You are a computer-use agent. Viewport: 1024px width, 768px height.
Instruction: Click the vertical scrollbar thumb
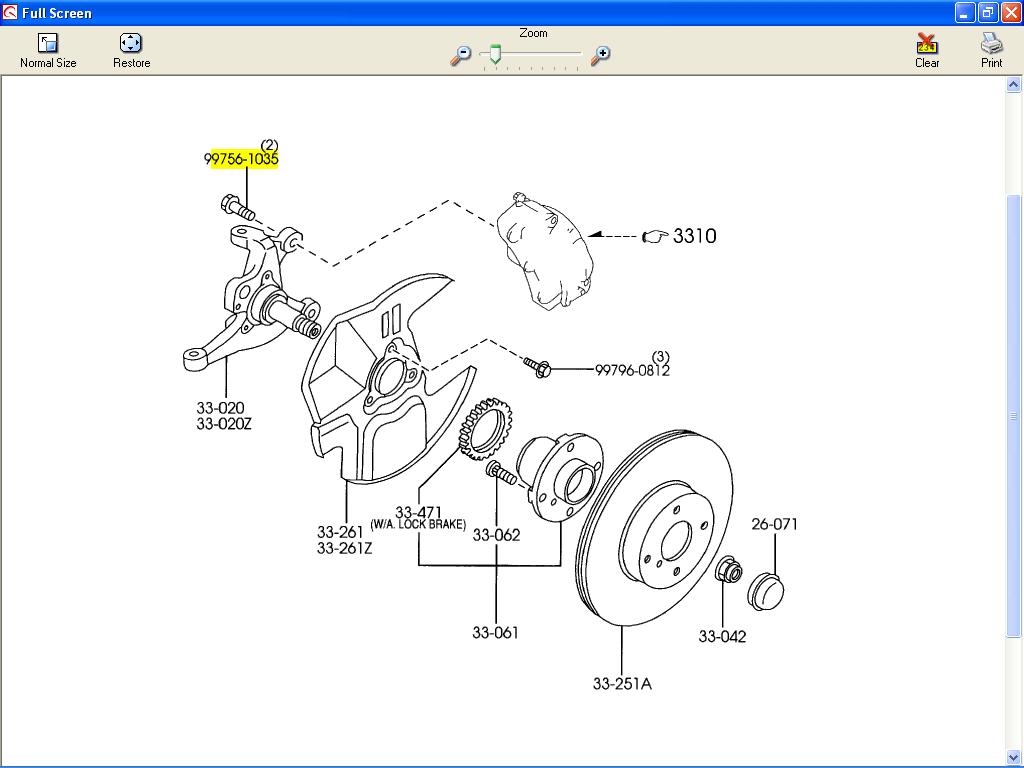click(x=1013, y=415)
